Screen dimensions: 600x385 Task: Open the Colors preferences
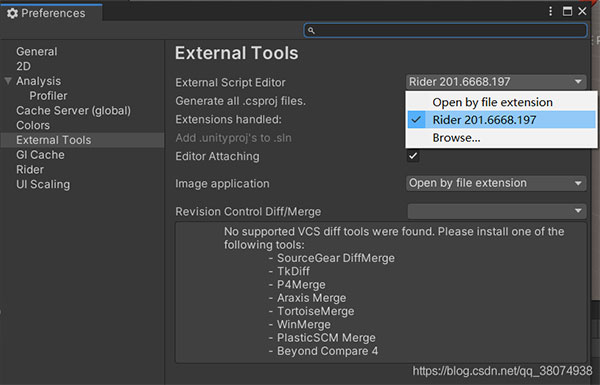pyautogui.click(x=33, y=125)
